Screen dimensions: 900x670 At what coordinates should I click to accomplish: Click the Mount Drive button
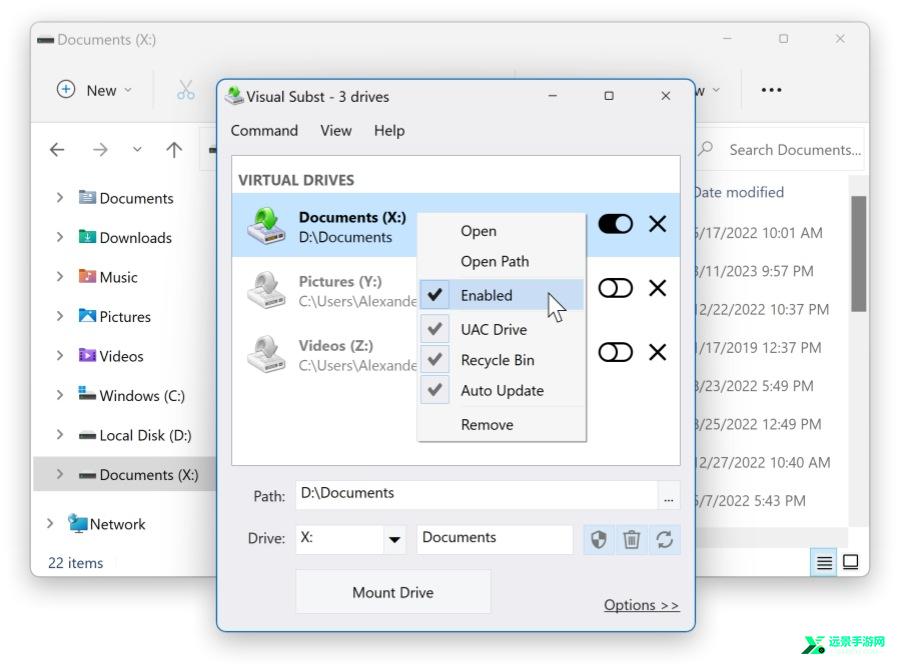393,592
